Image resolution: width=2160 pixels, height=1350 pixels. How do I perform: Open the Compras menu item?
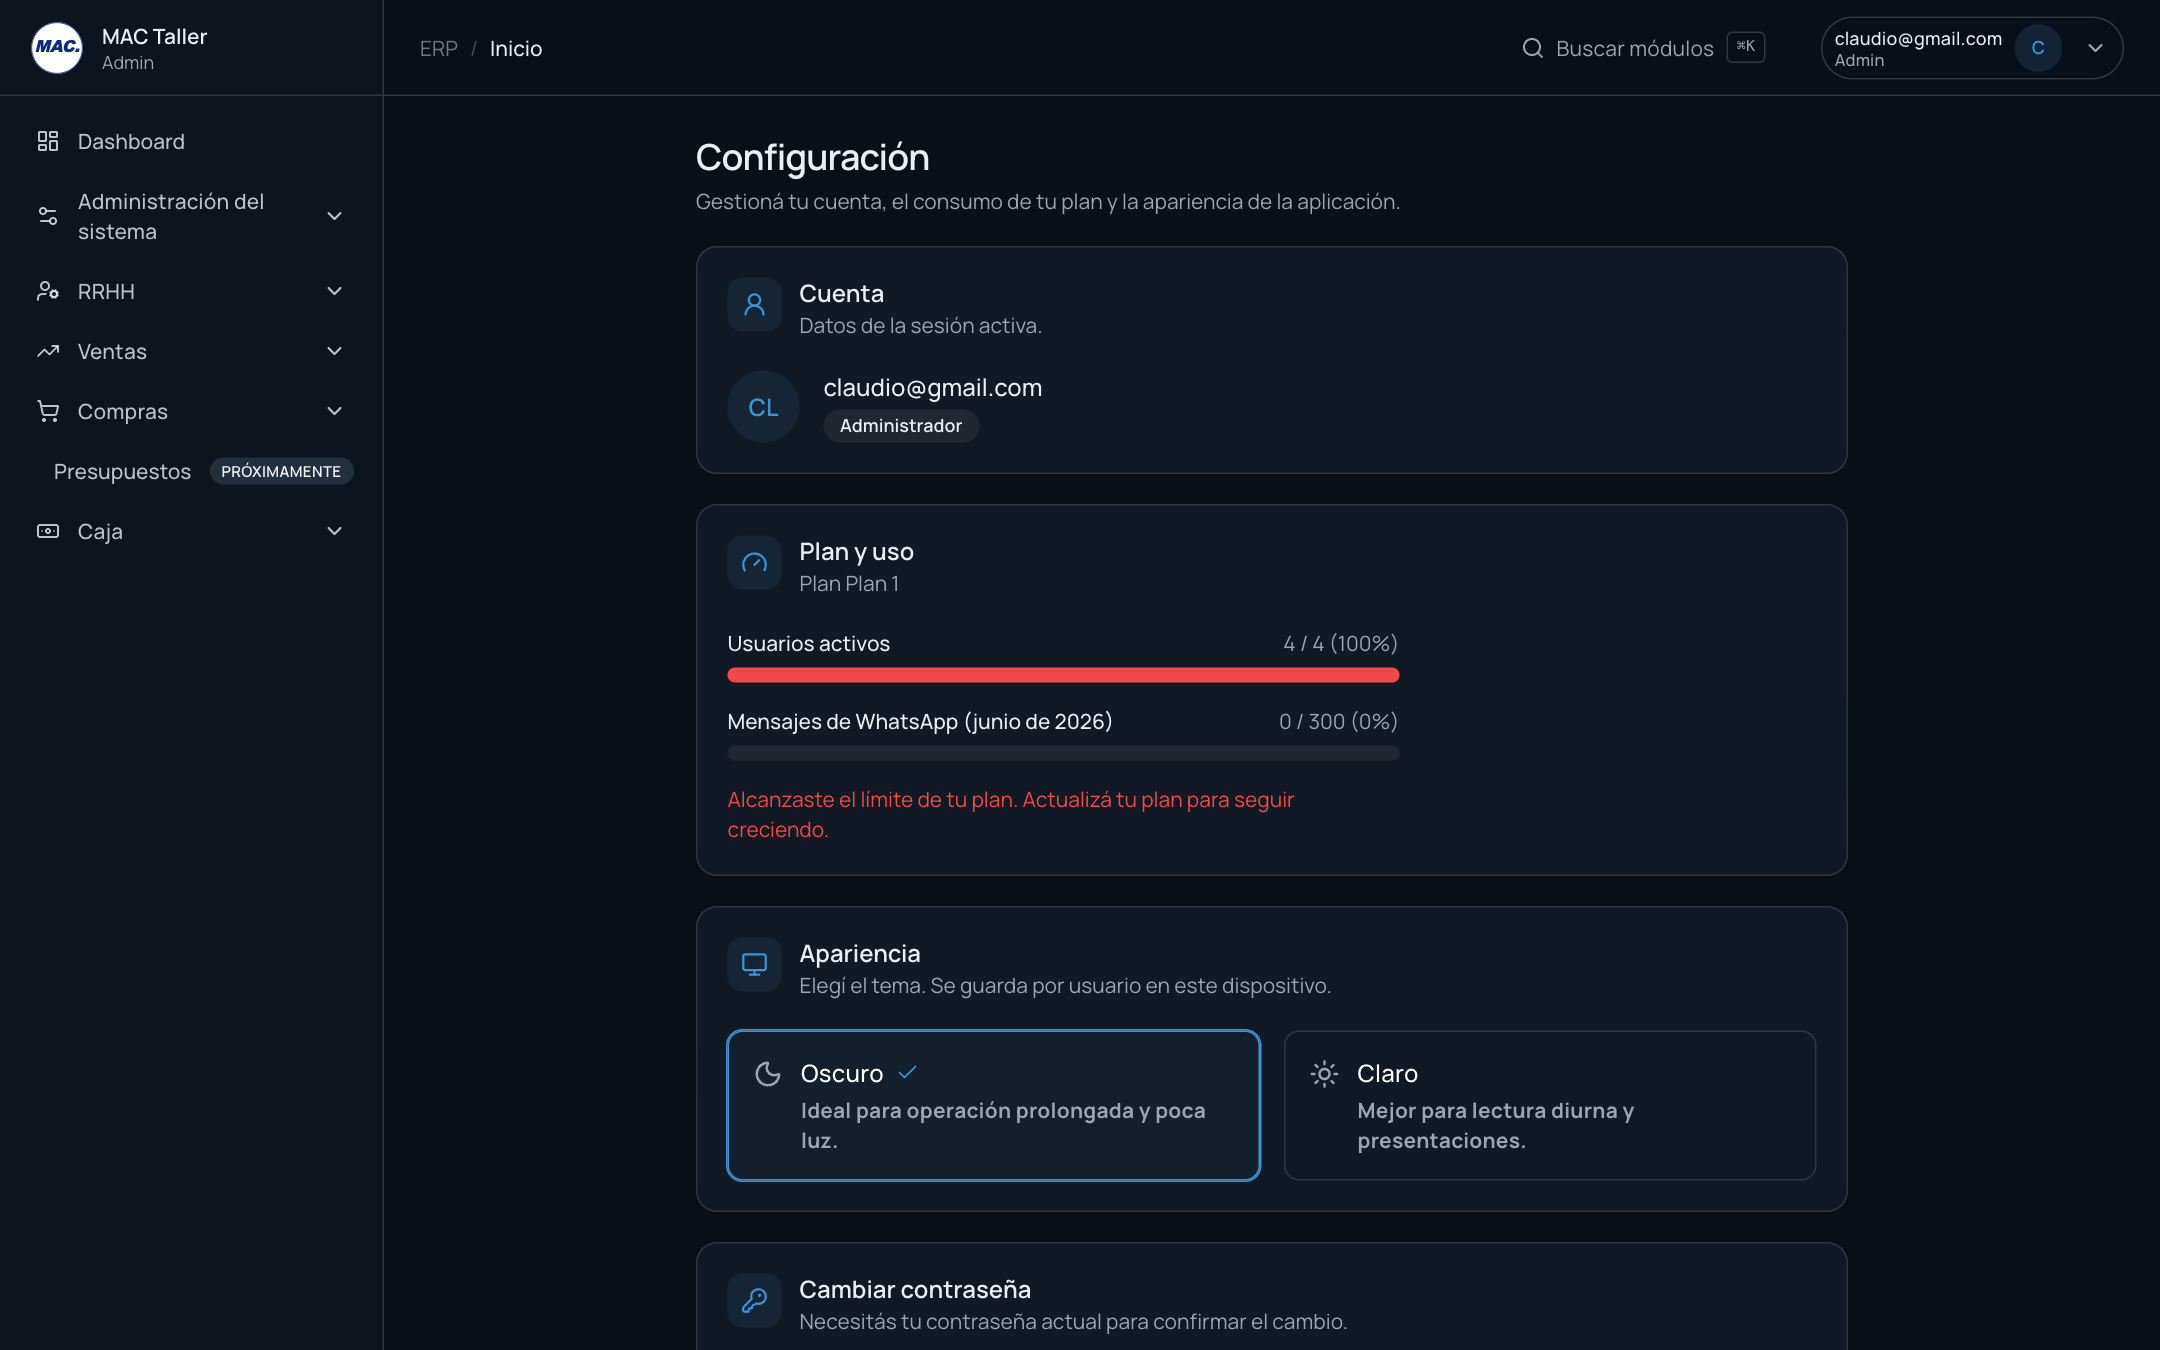coord(191,411)
